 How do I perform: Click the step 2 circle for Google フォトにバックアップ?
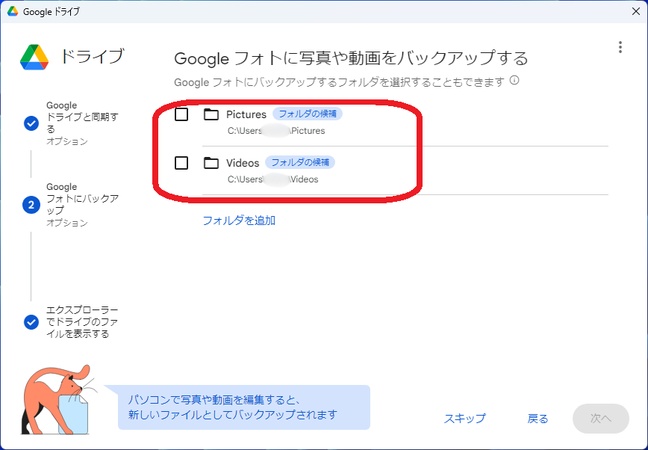pos(31,205)
